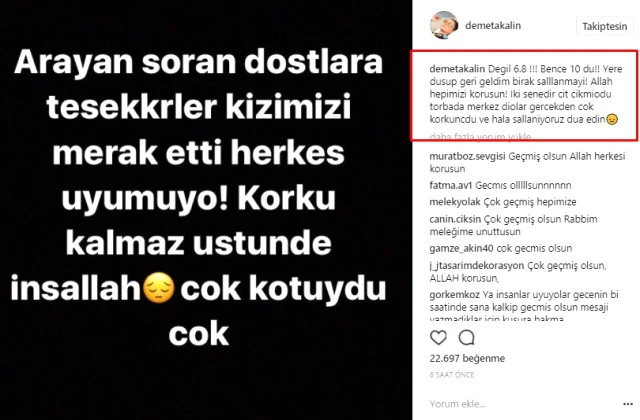Viewport: 640px width, 420px height.
Task: Open canin.ciksin's profile from comments
Action: (x=455, y=219)
